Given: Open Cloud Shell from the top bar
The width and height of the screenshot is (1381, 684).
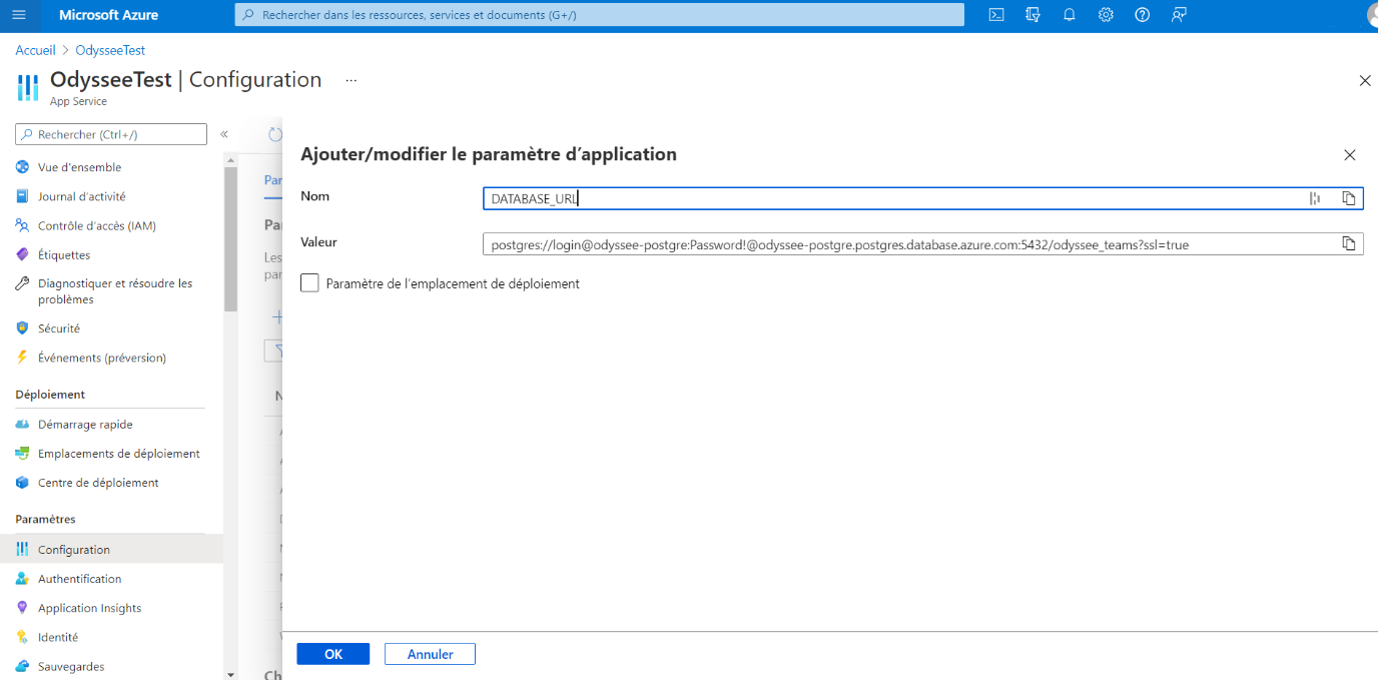Looking at the screenshot, I should click(x=996, y=15).
